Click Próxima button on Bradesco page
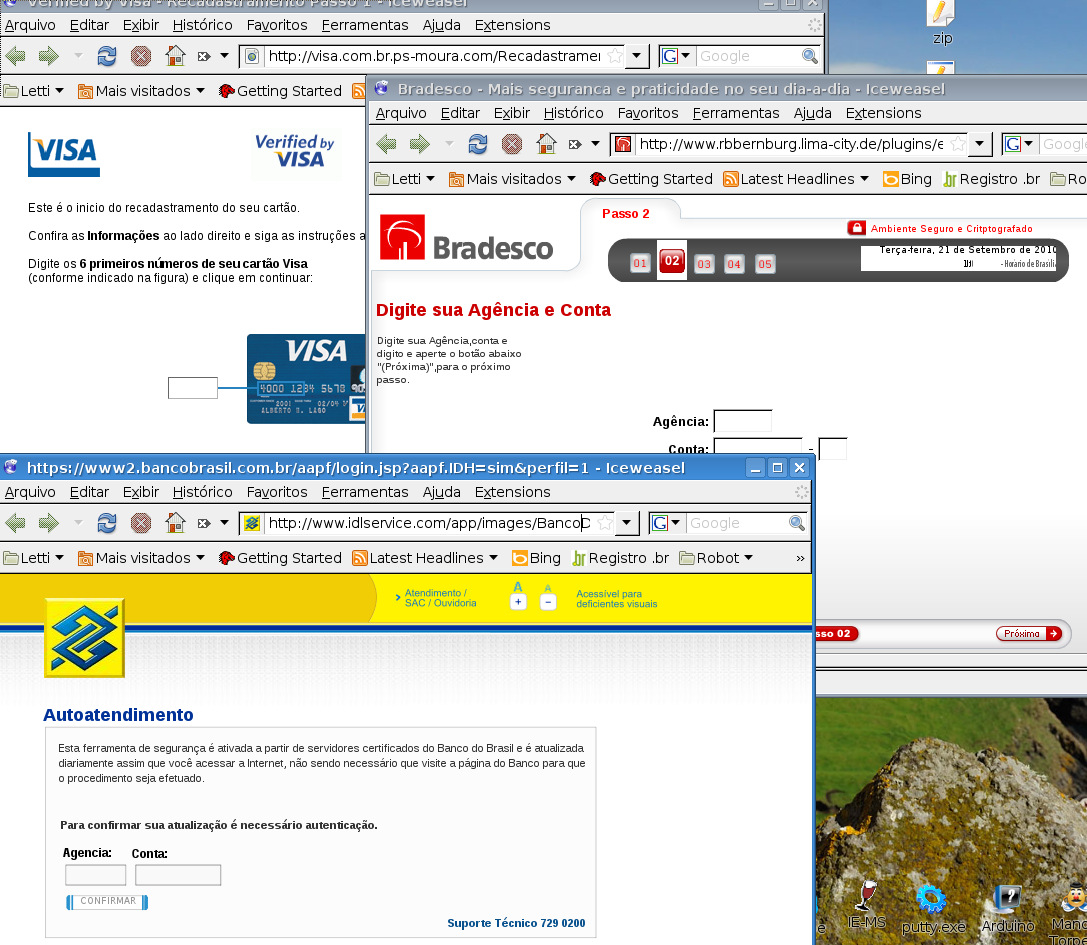The width and height of the screenshot is (1087, 945). click(x=1029, y=634)
